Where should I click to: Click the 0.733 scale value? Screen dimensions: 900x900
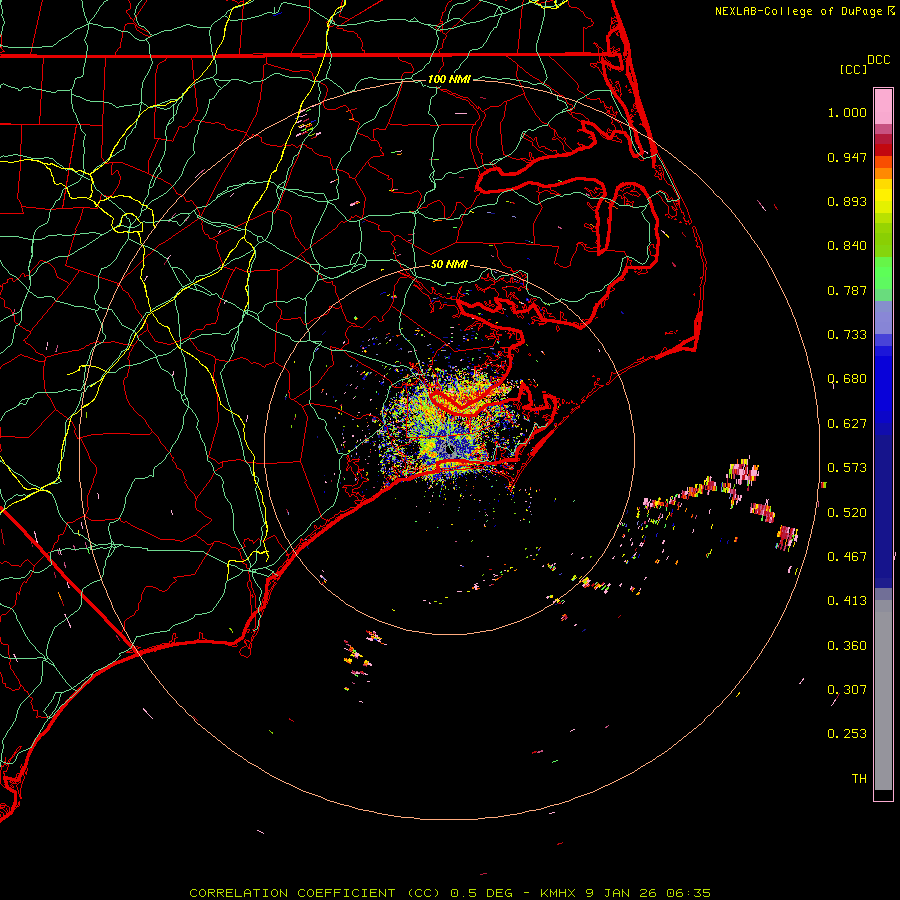pyautogui.click(x=847, y=335)
